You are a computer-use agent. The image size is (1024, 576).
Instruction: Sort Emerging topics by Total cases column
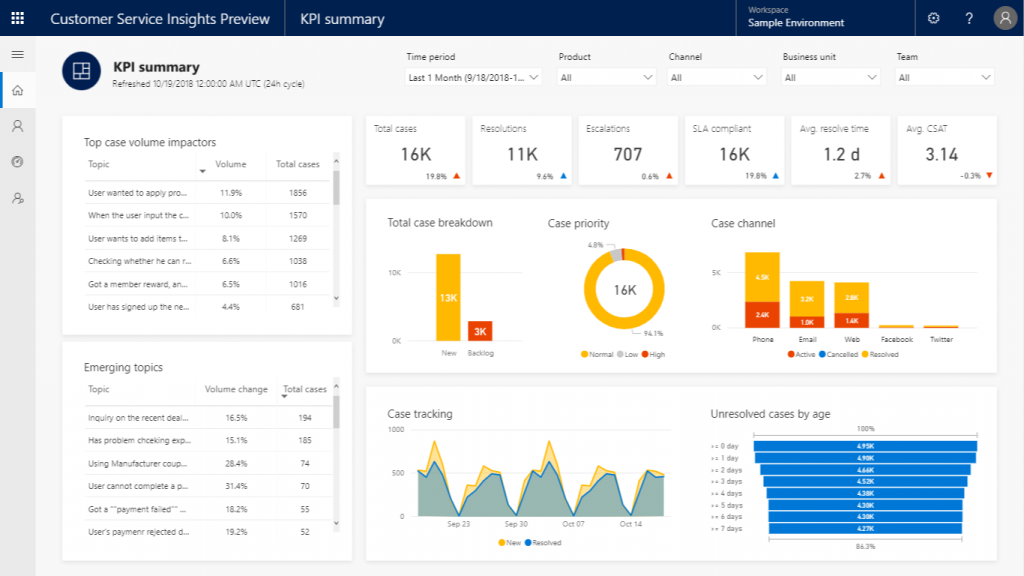(x=304, y=389)
